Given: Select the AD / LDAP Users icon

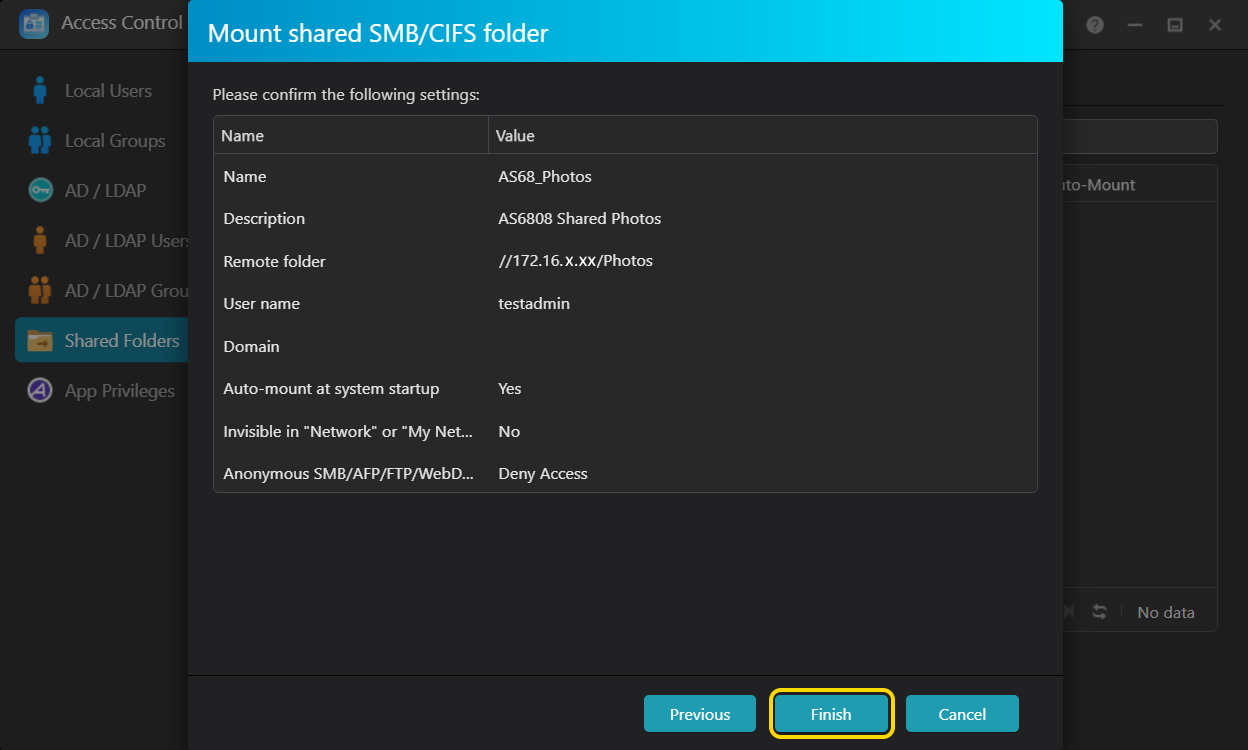Looking at the screenshot, I should (x=40, y=241).
